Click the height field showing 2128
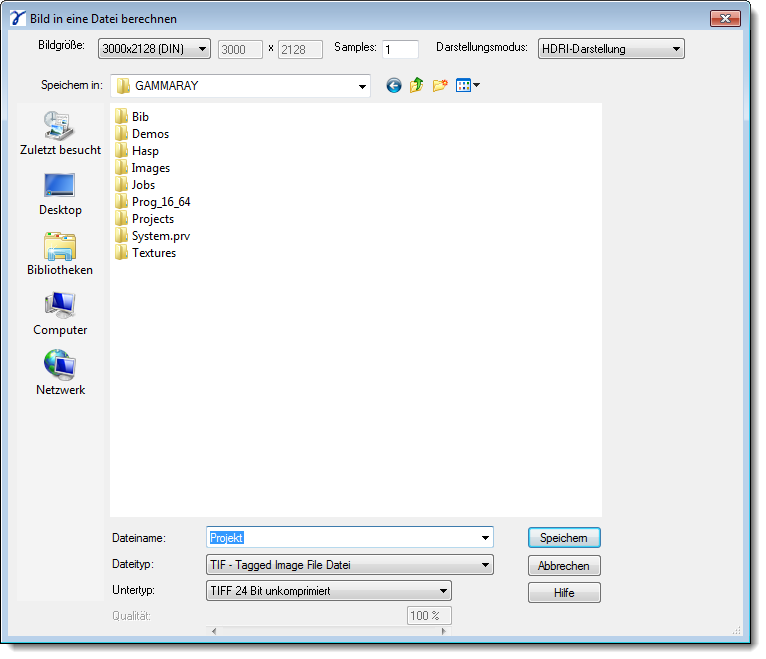The height and width of the screenshot is (659, 766). [300, 49]
